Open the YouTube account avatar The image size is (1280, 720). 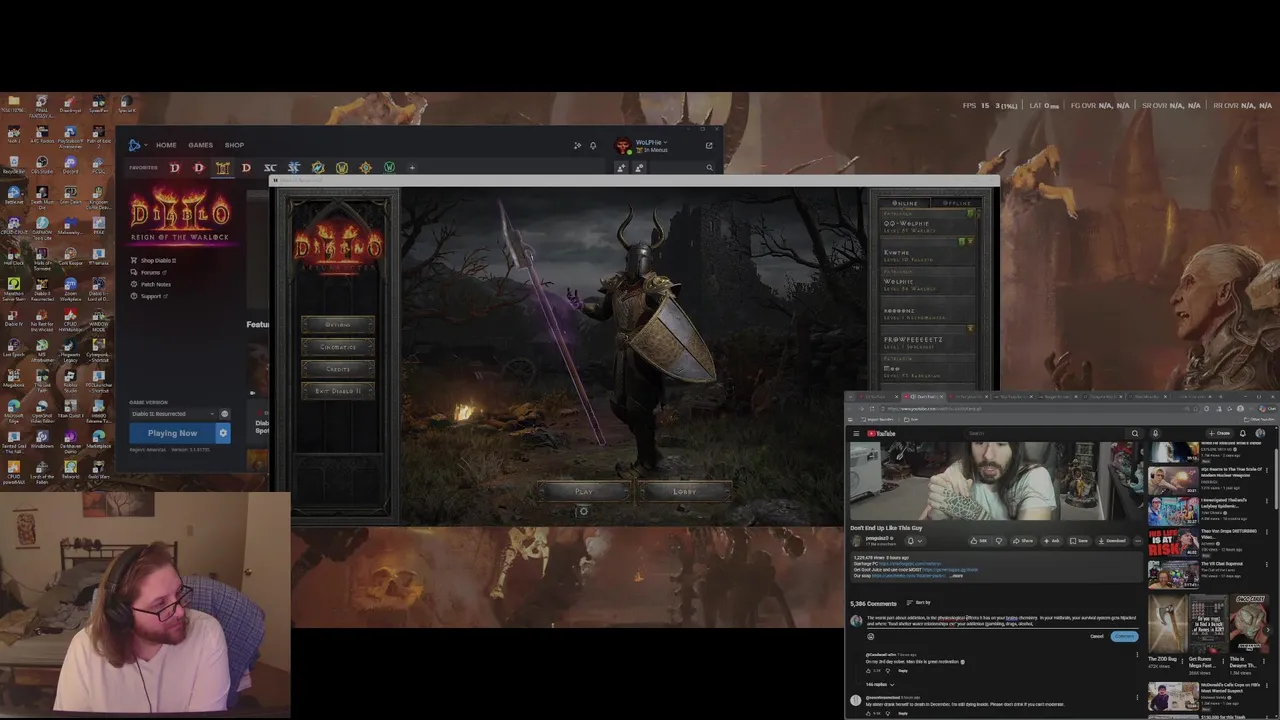click(1260, 433)
